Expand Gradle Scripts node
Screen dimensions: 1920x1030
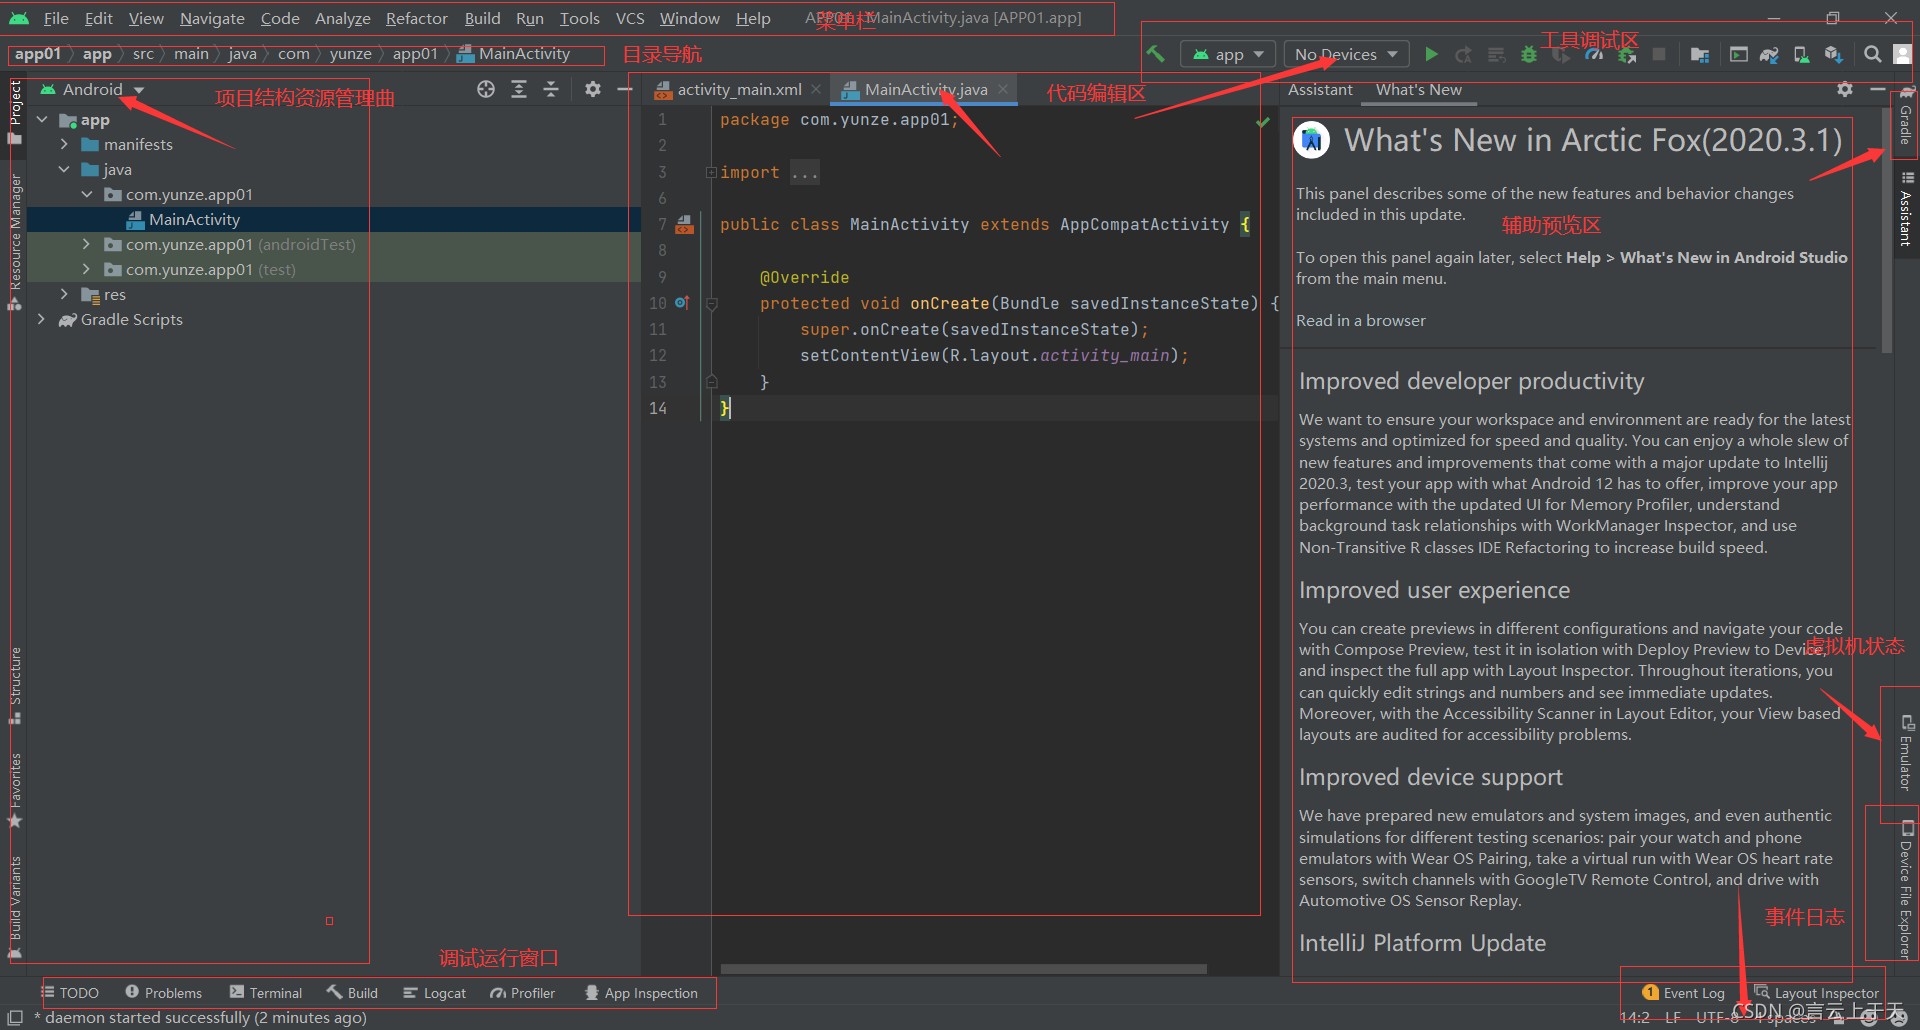[41, 320]
